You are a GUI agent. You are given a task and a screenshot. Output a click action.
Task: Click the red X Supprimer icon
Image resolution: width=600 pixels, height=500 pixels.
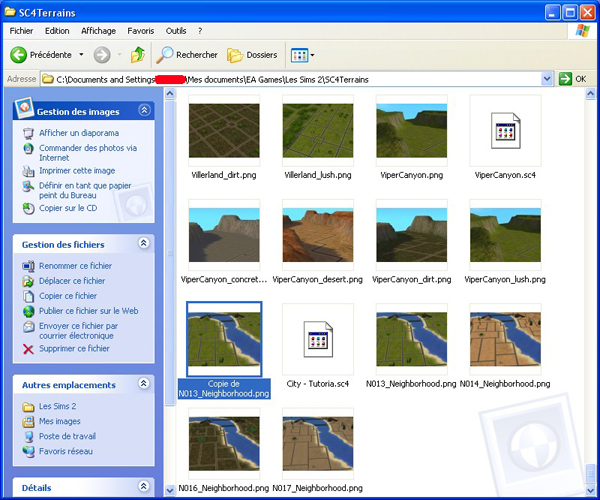(28, 349)
